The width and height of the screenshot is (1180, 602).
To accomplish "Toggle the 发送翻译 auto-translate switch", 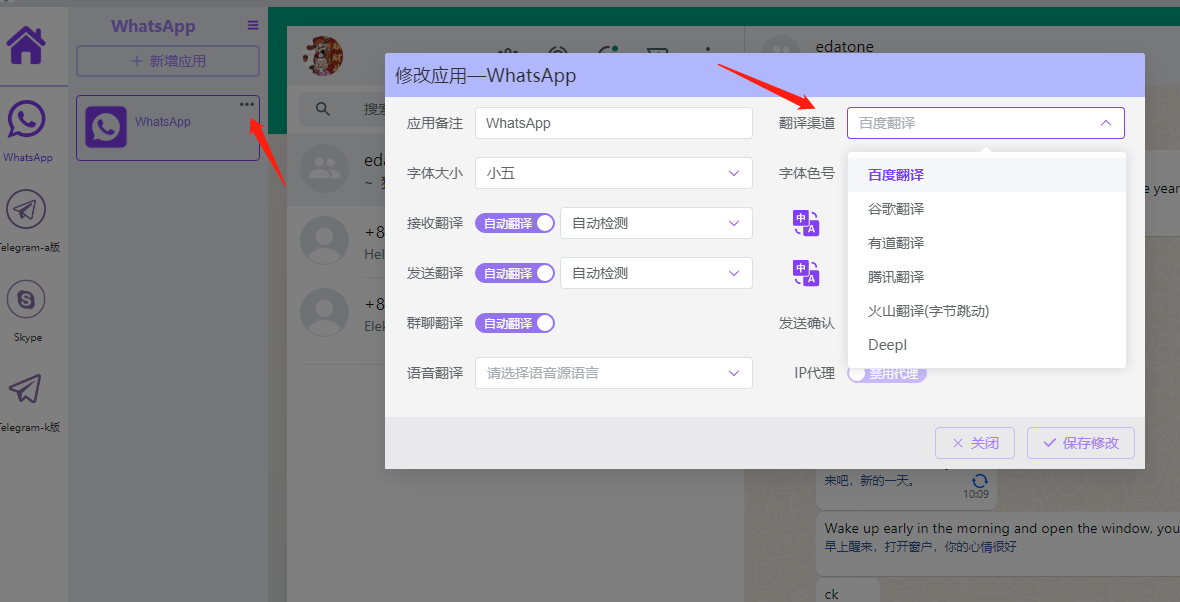I will 514,273.
